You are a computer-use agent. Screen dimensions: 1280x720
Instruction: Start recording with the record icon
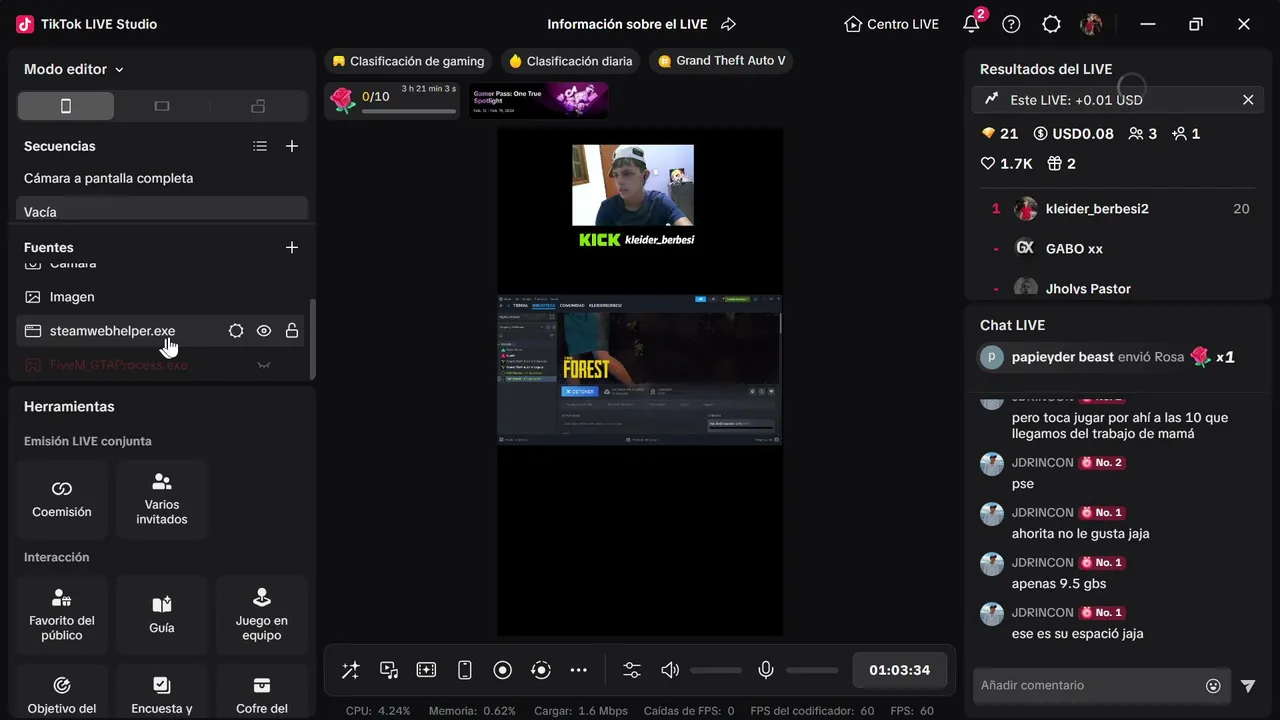point(503,670)
